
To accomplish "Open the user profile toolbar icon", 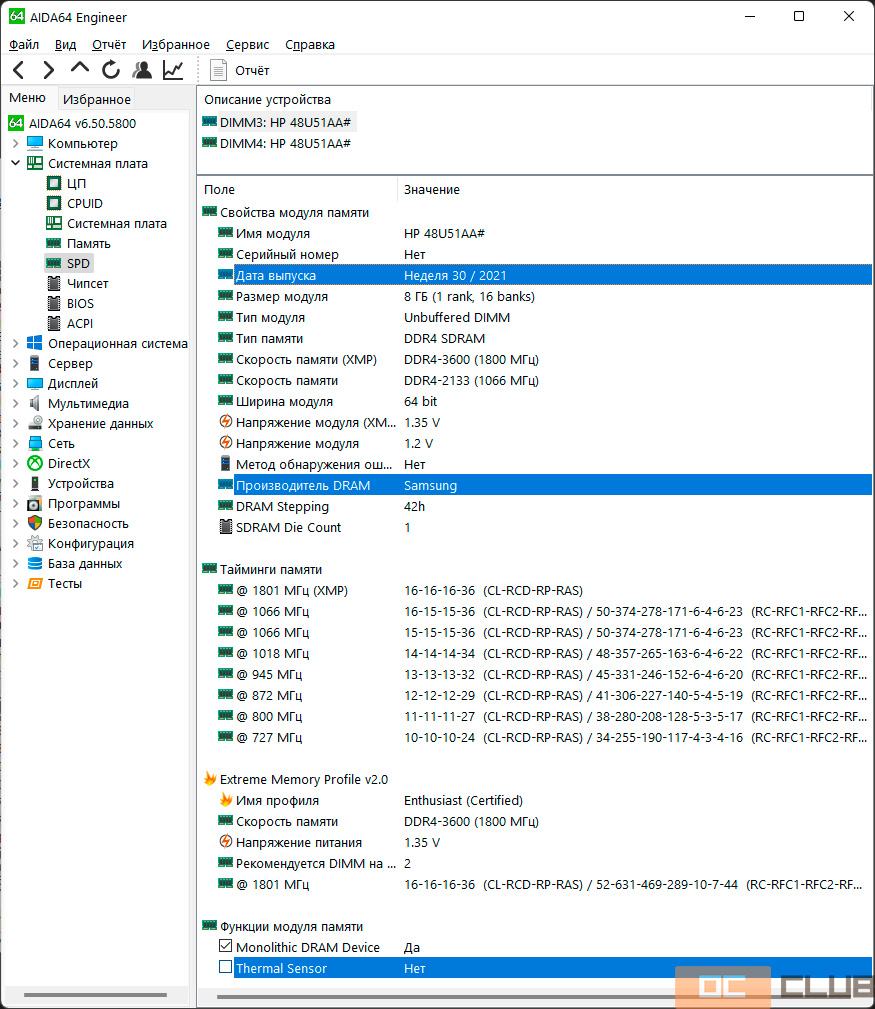I will 142,69.
